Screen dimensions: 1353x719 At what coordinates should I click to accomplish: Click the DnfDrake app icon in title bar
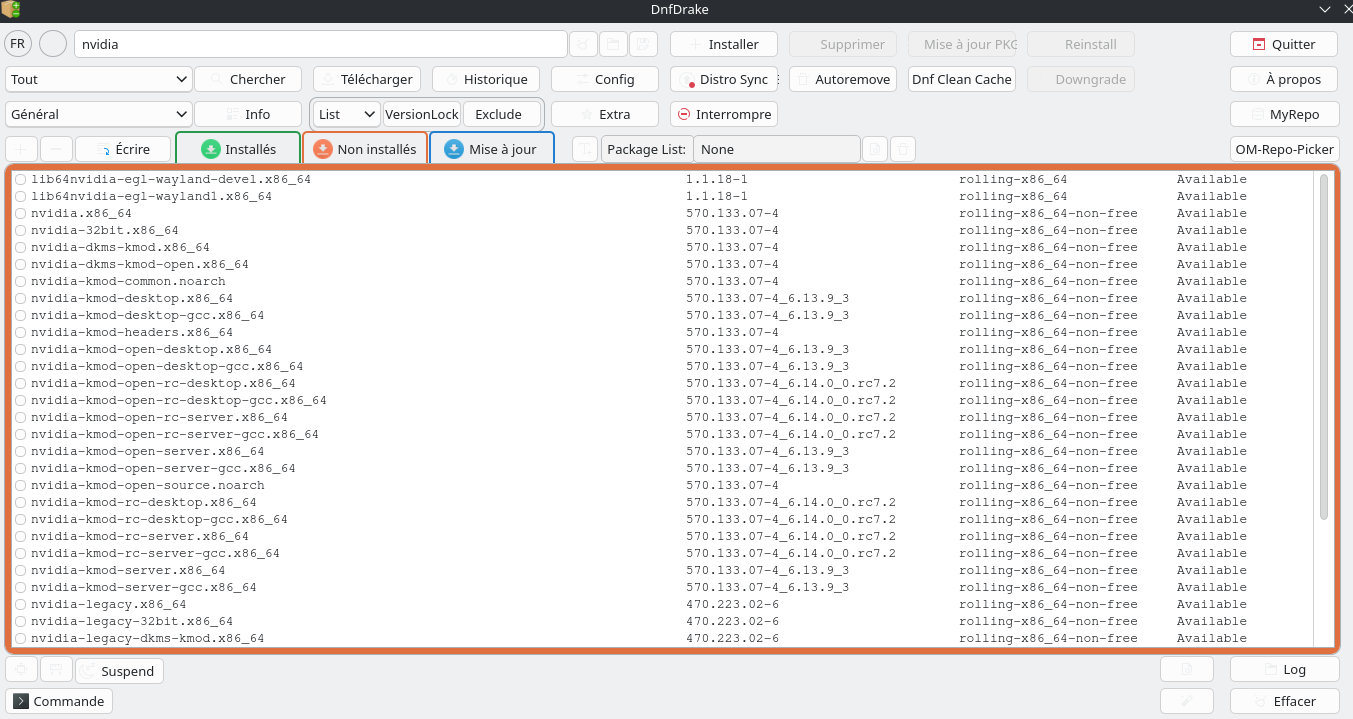click(x=11, y=10)
